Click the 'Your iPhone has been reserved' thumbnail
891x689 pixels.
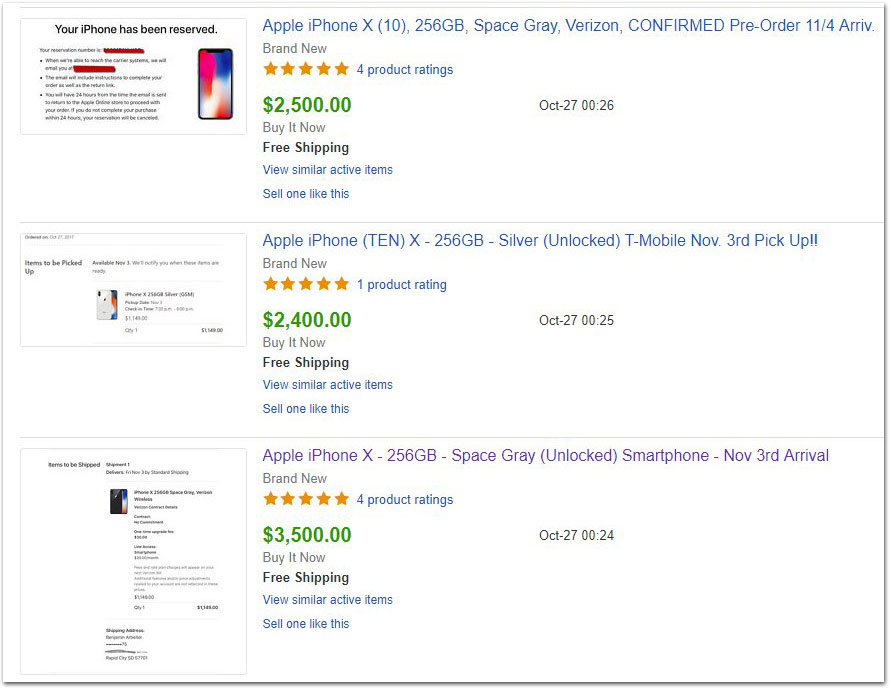[134, 77]
